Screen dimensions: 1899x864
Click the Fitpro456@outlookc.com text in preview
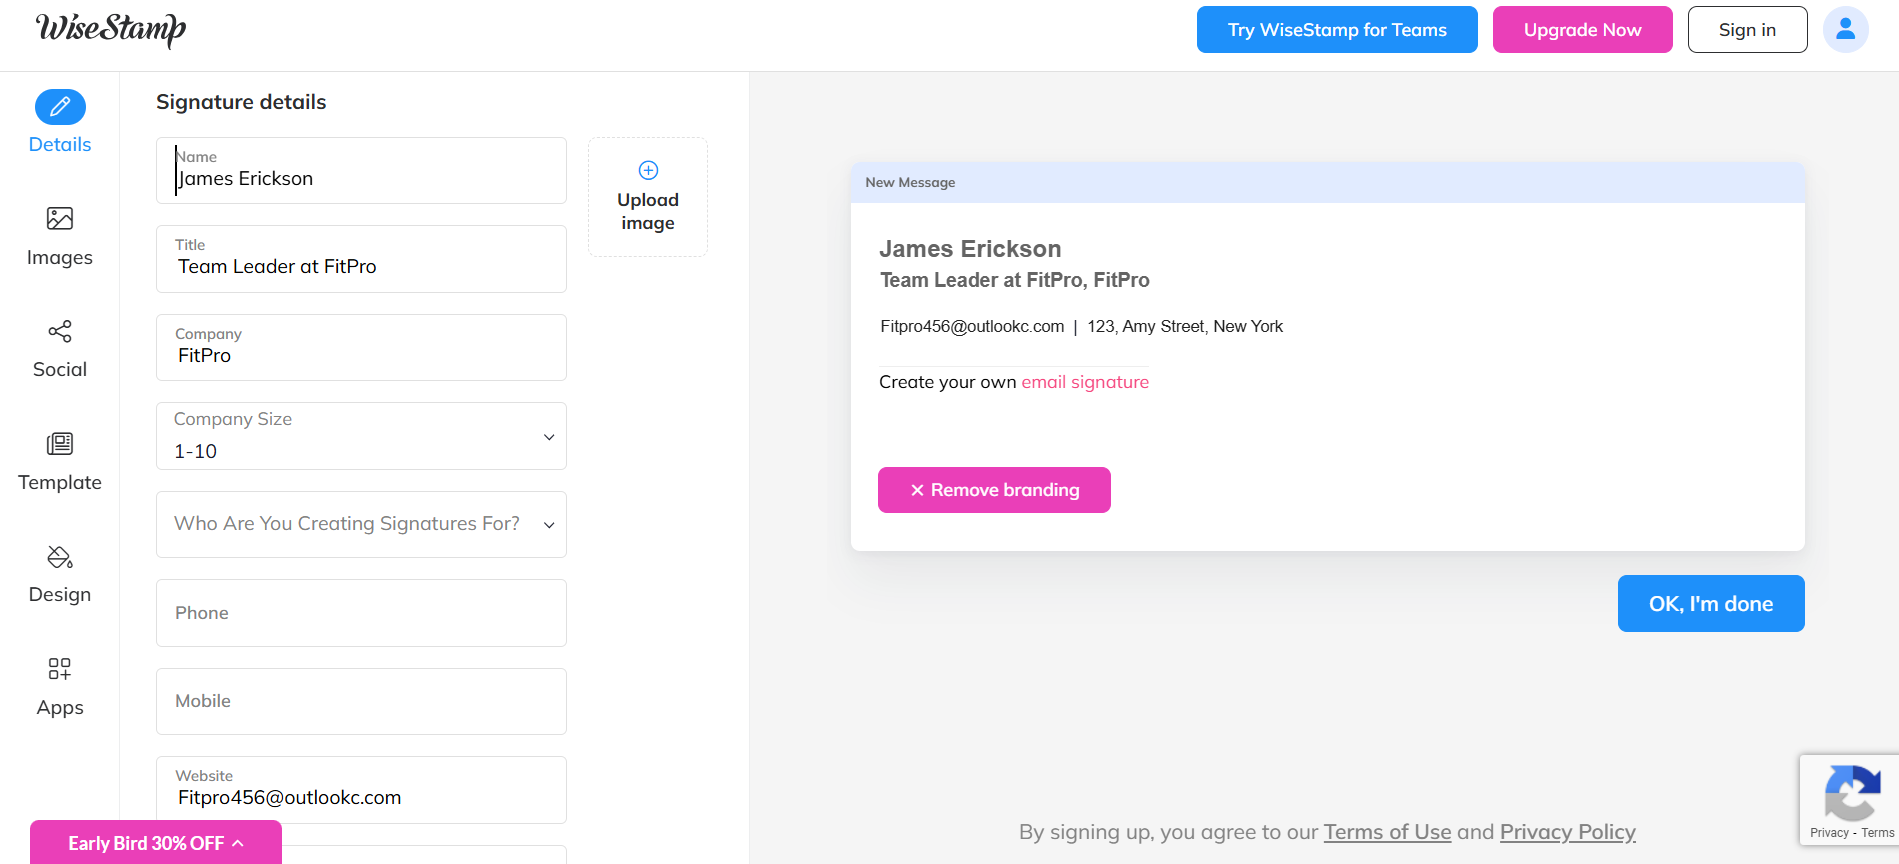pyautogui.click(x=972, y=326)
